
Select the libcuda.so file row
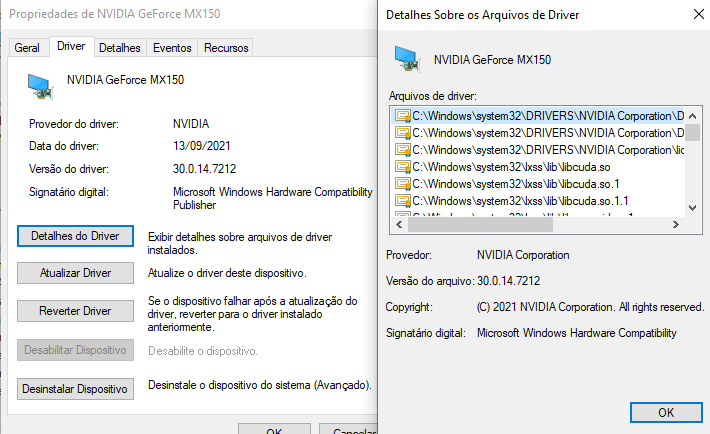(x=538, y=167)
